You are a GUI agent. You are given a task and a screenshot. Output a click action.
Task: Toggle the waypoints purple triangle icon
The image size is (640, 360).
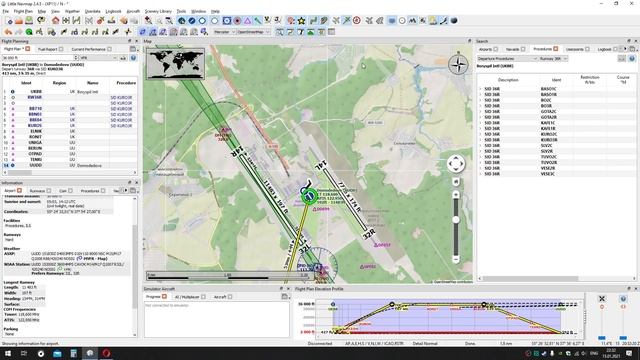click(x=247, y=21)
